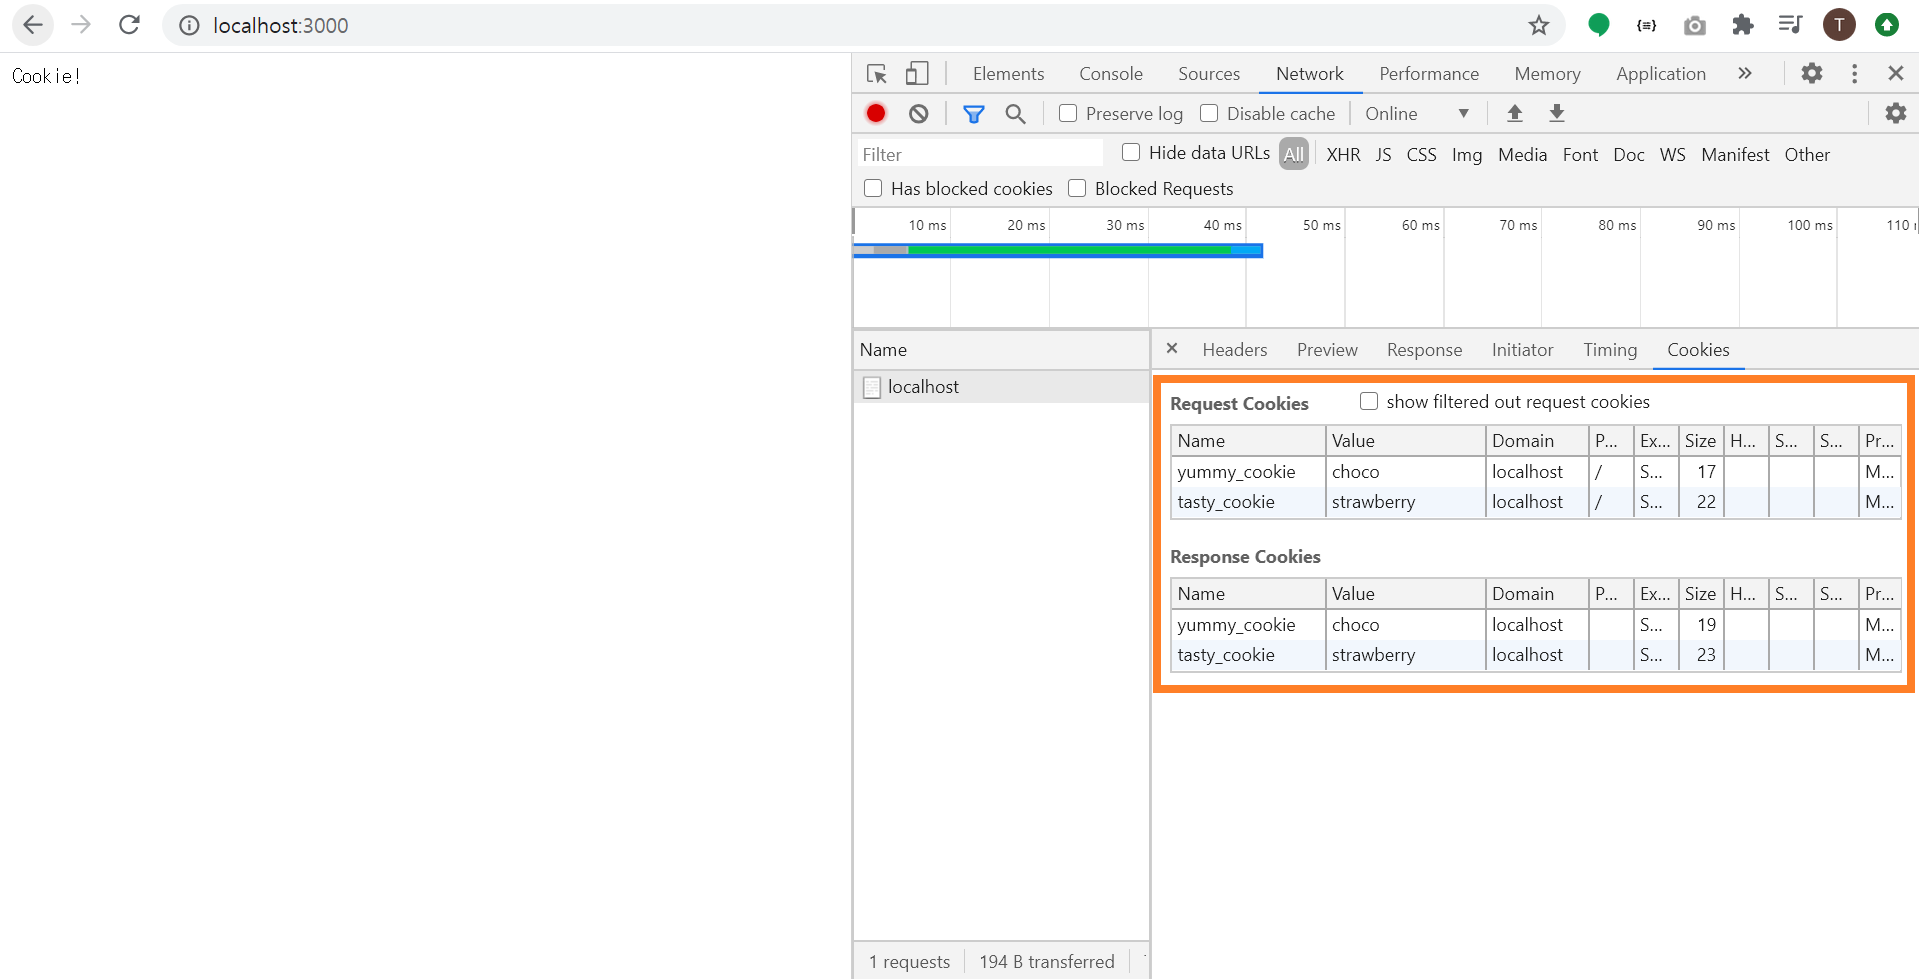Filter requests by Manifest

(x=1735, y=155)
